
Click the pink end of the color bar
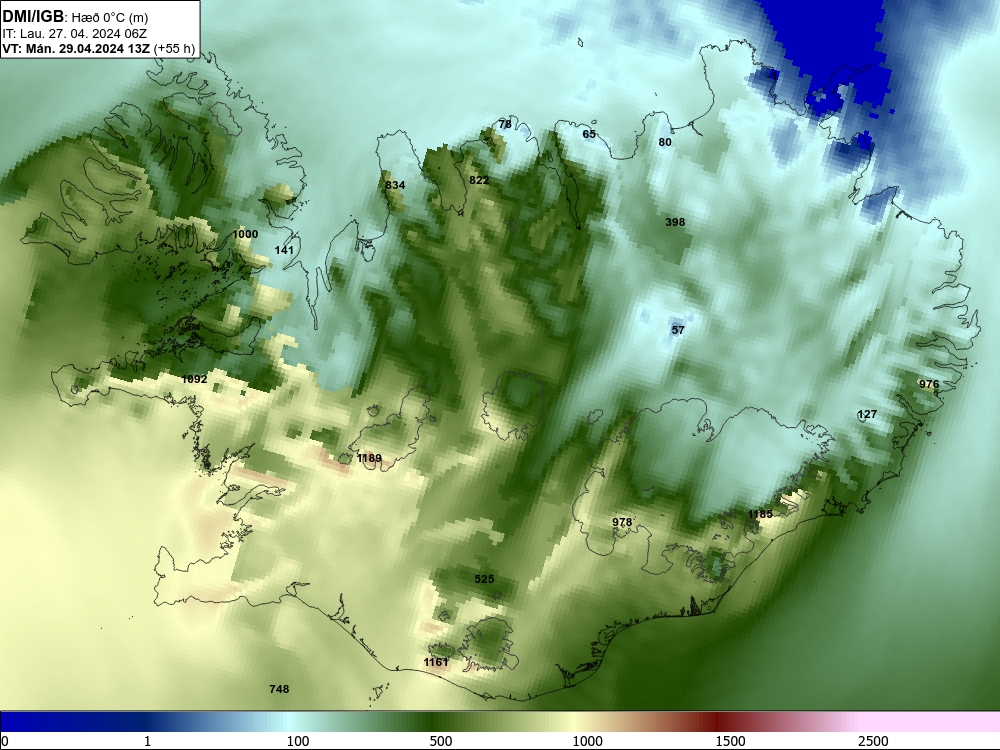[x=931, y=722]
